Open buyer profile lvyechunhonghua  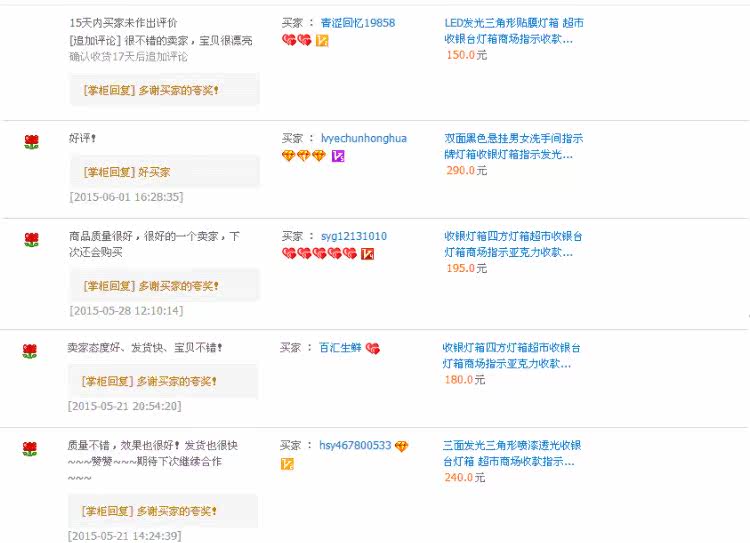click(363, 138)
